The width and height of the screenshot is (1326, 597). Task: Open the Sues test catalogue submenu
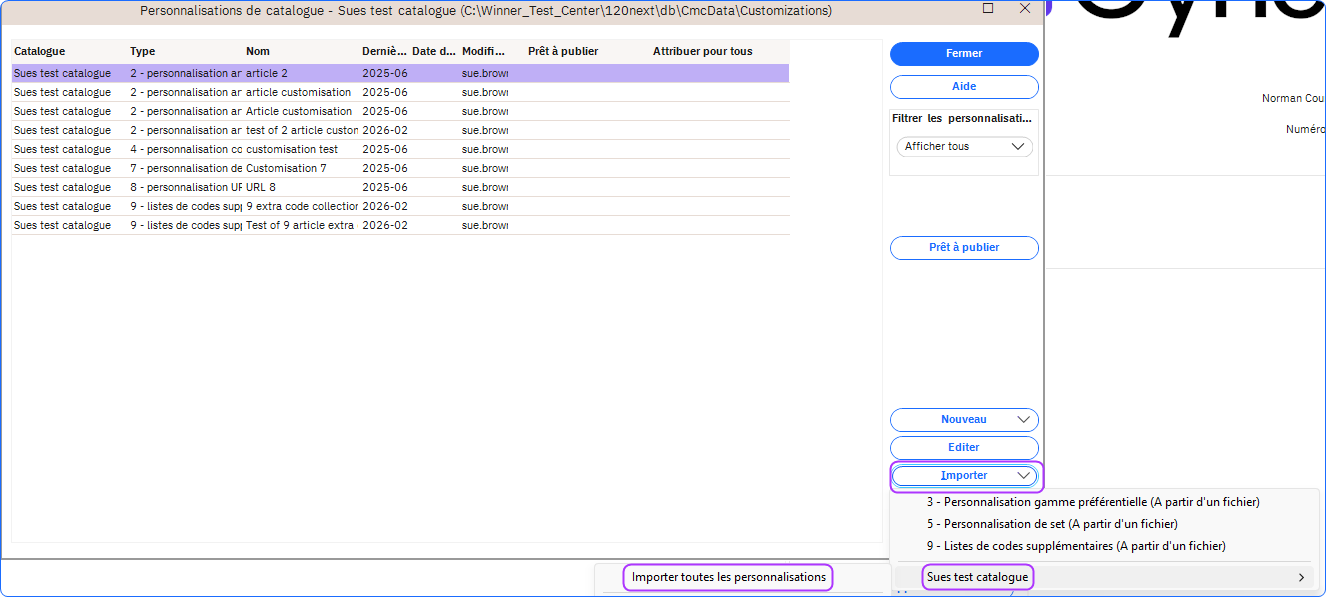pyautogui.click(x=977, y=577)
